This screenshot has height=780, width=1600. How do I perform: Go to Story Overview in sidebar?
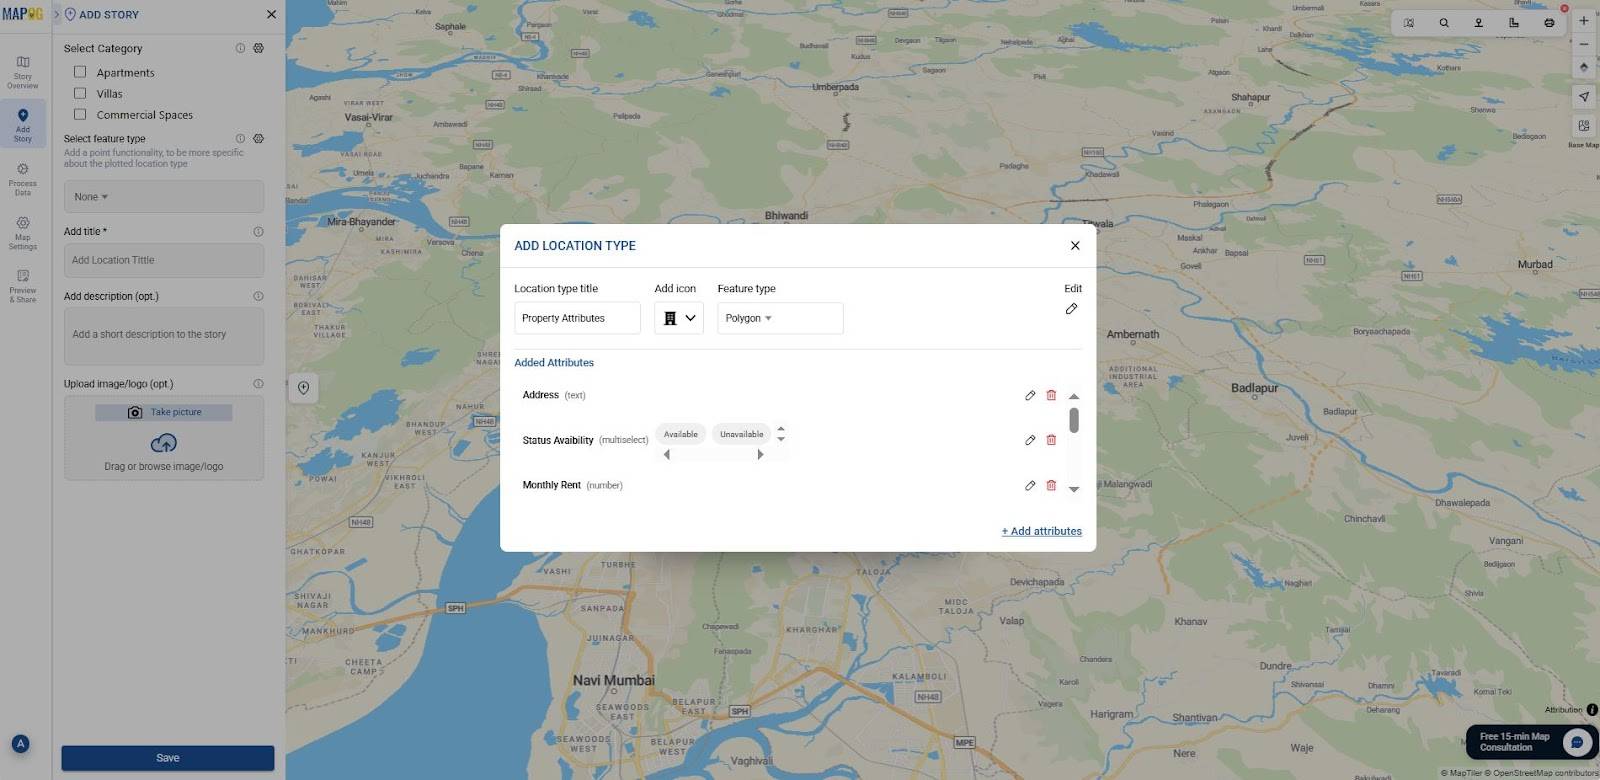(22, 71)
